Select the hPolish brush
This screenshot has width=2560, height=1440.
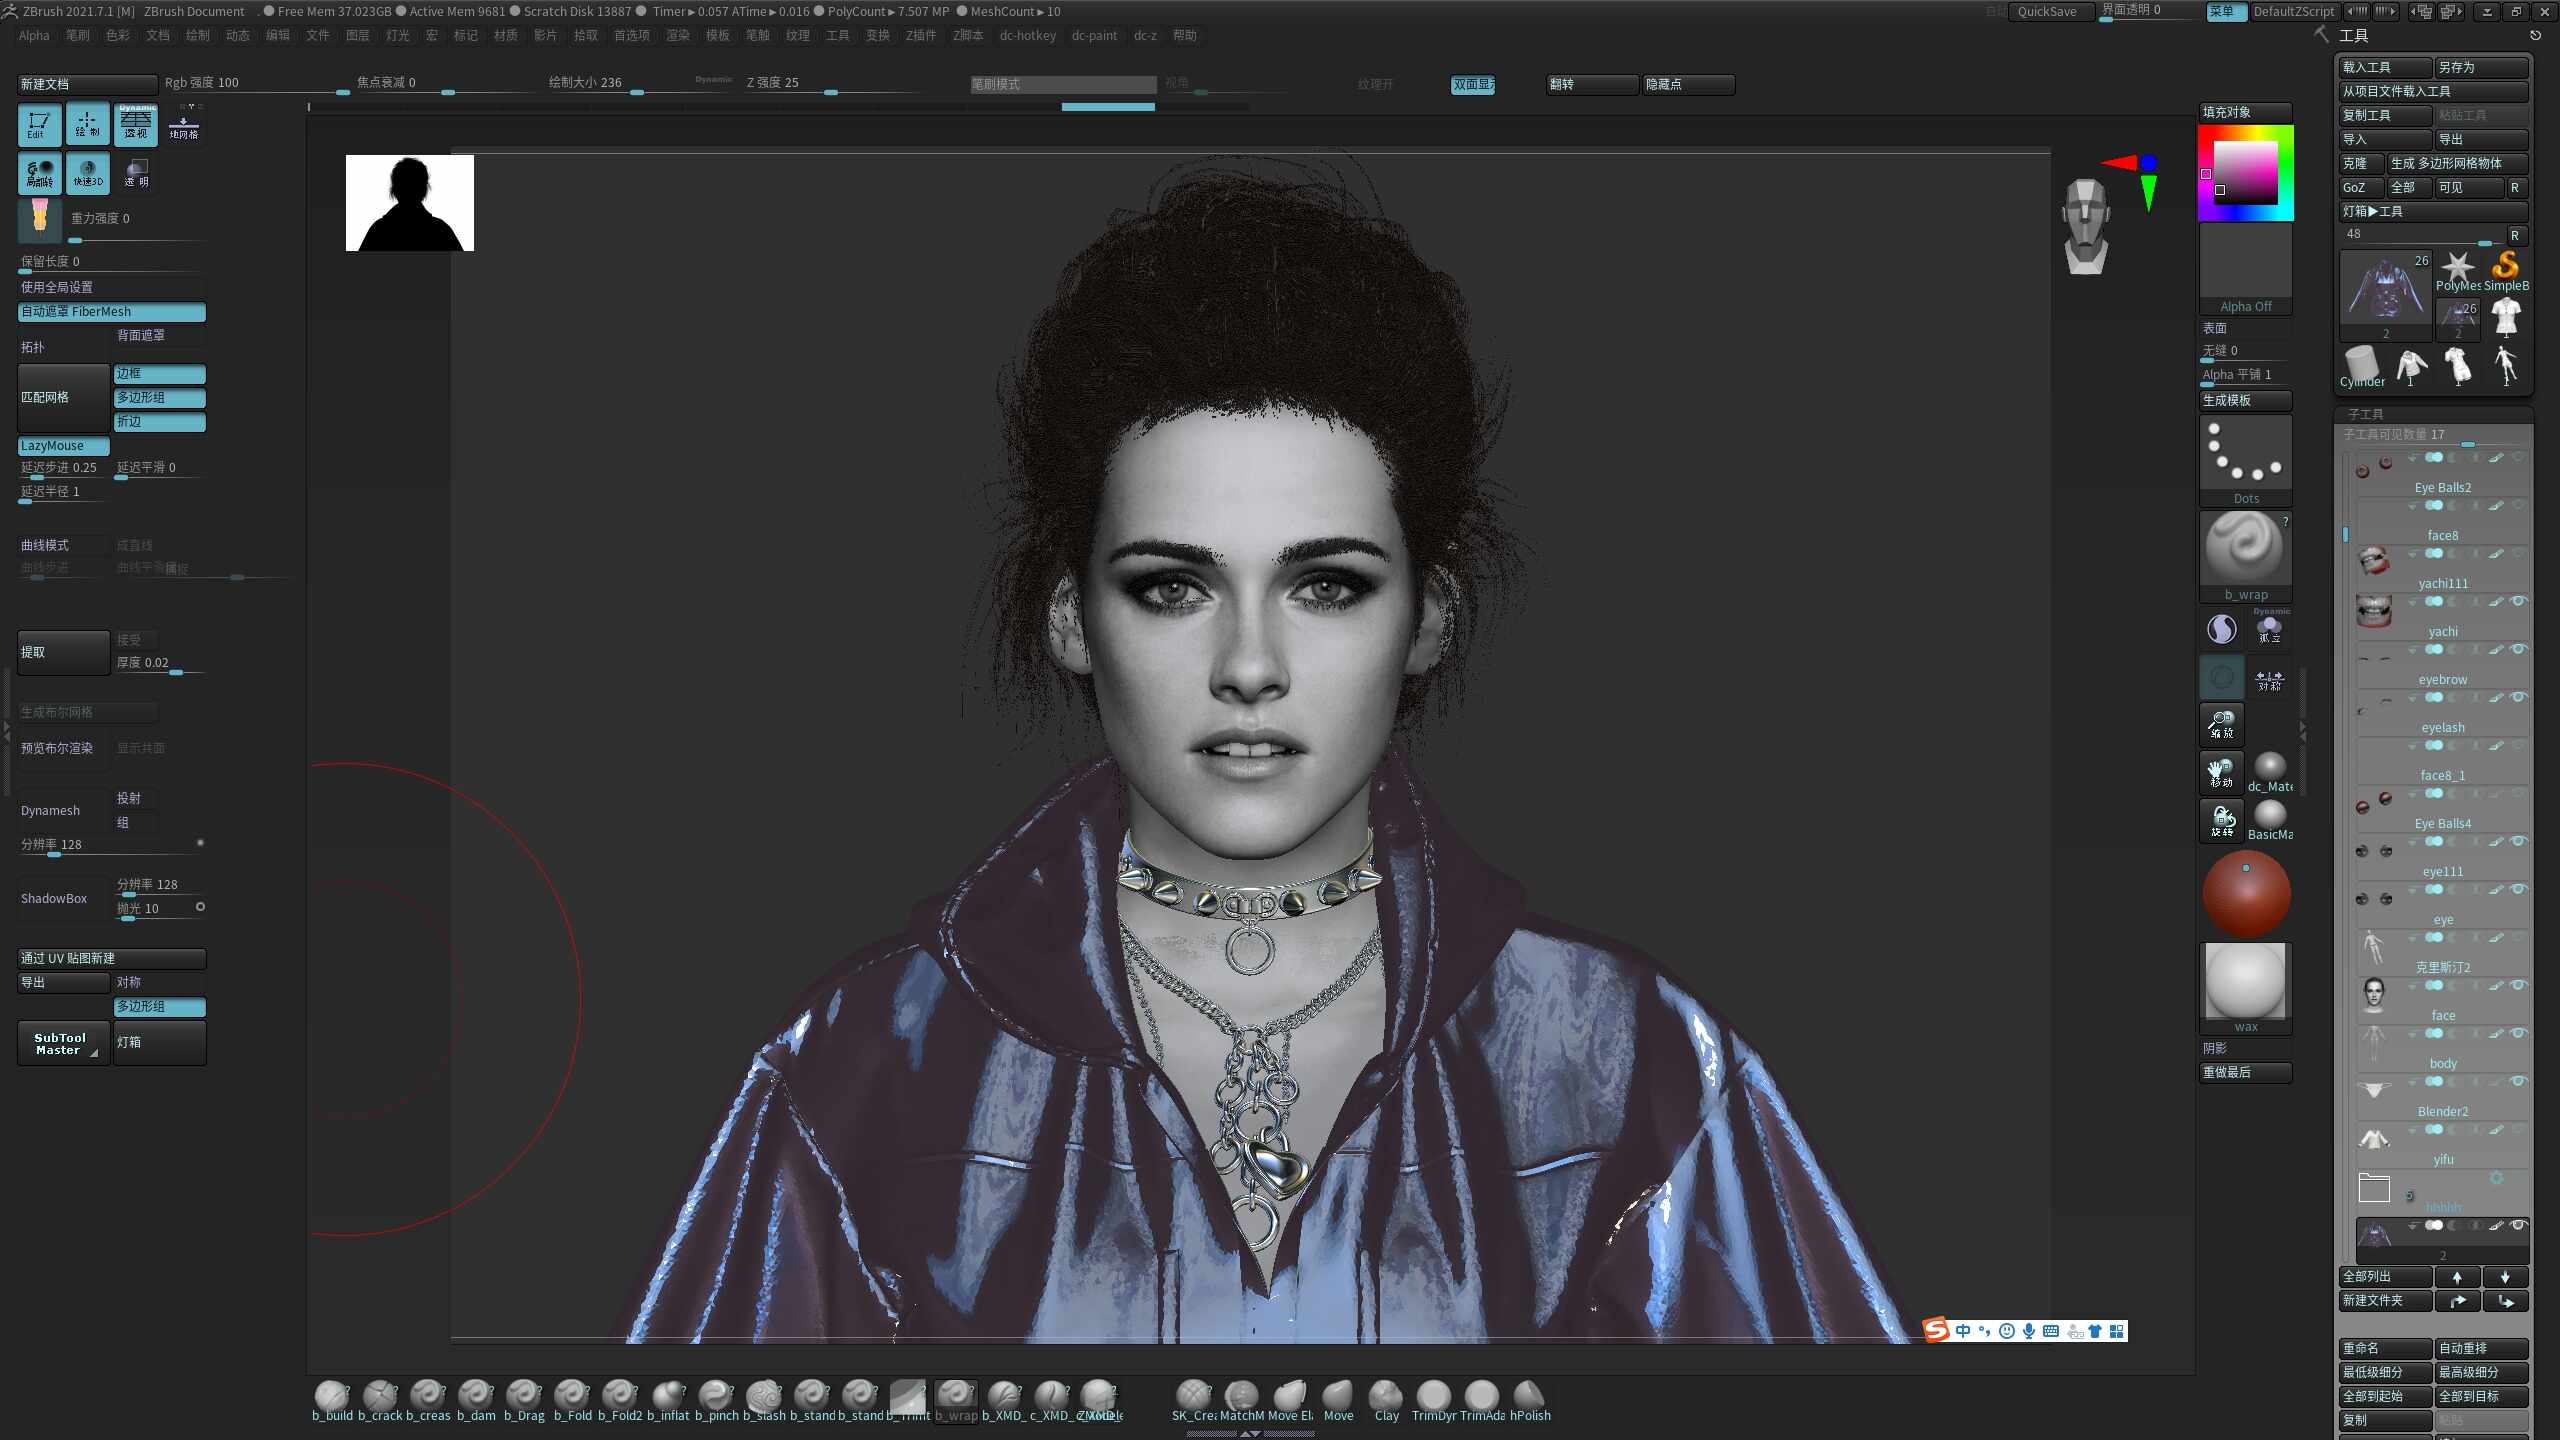pyautogui.click(x=1530, y=1400)
